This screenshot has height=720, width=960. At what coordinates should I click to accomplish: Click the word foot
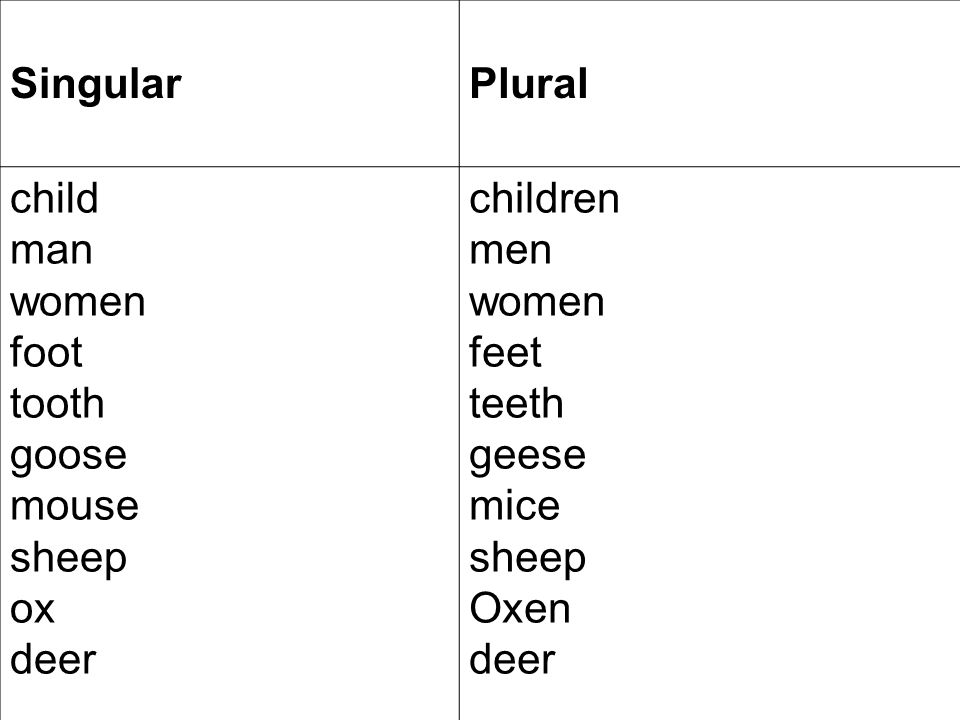47,352
